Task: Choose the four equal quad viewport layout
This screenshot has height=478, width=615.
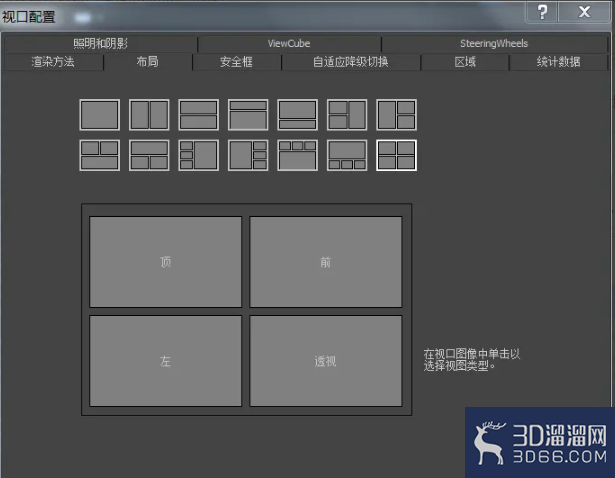Action: point(396,155)
